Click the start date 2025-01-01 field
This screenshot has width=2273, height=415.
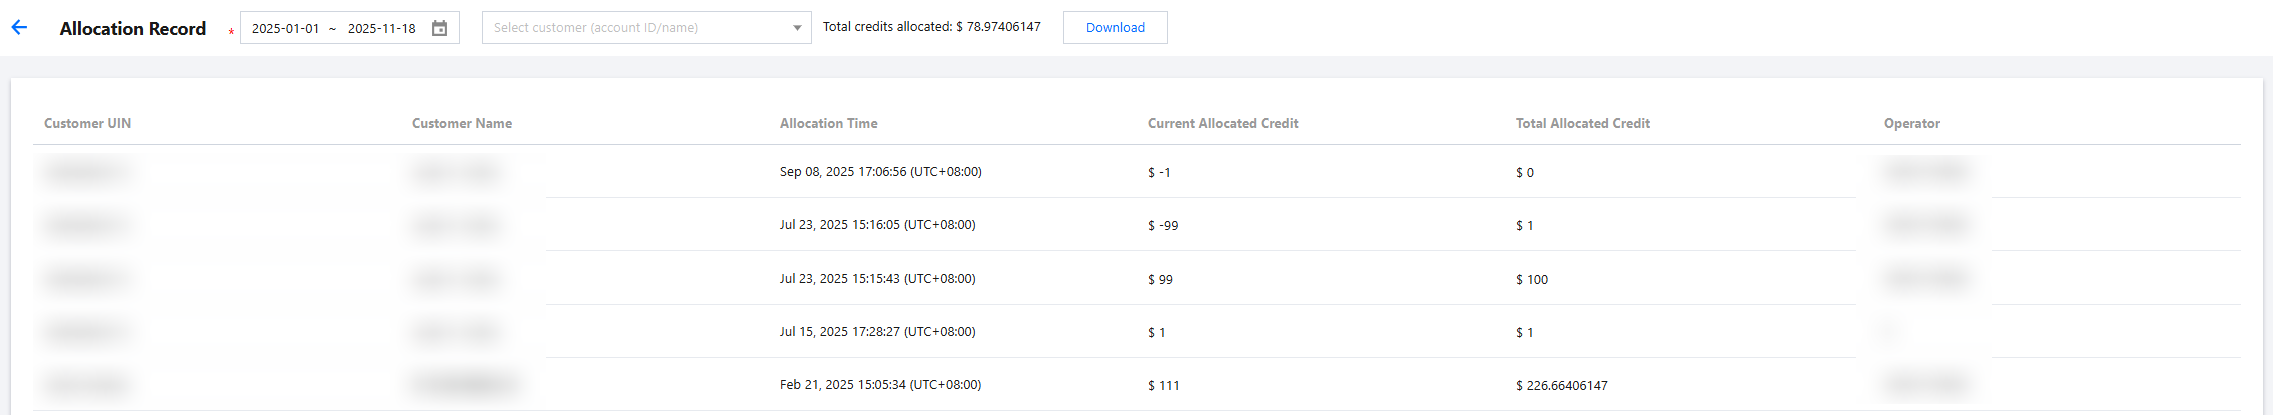(285, 28)
